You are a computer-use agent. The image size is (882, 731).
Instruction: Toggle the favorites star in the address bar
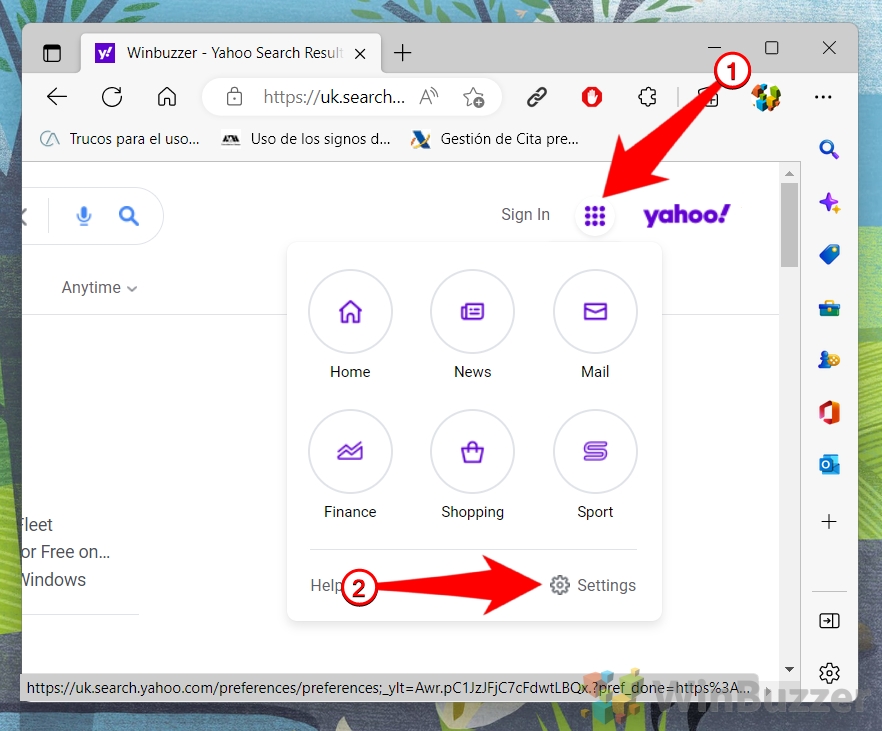click(x=474, y=97)
